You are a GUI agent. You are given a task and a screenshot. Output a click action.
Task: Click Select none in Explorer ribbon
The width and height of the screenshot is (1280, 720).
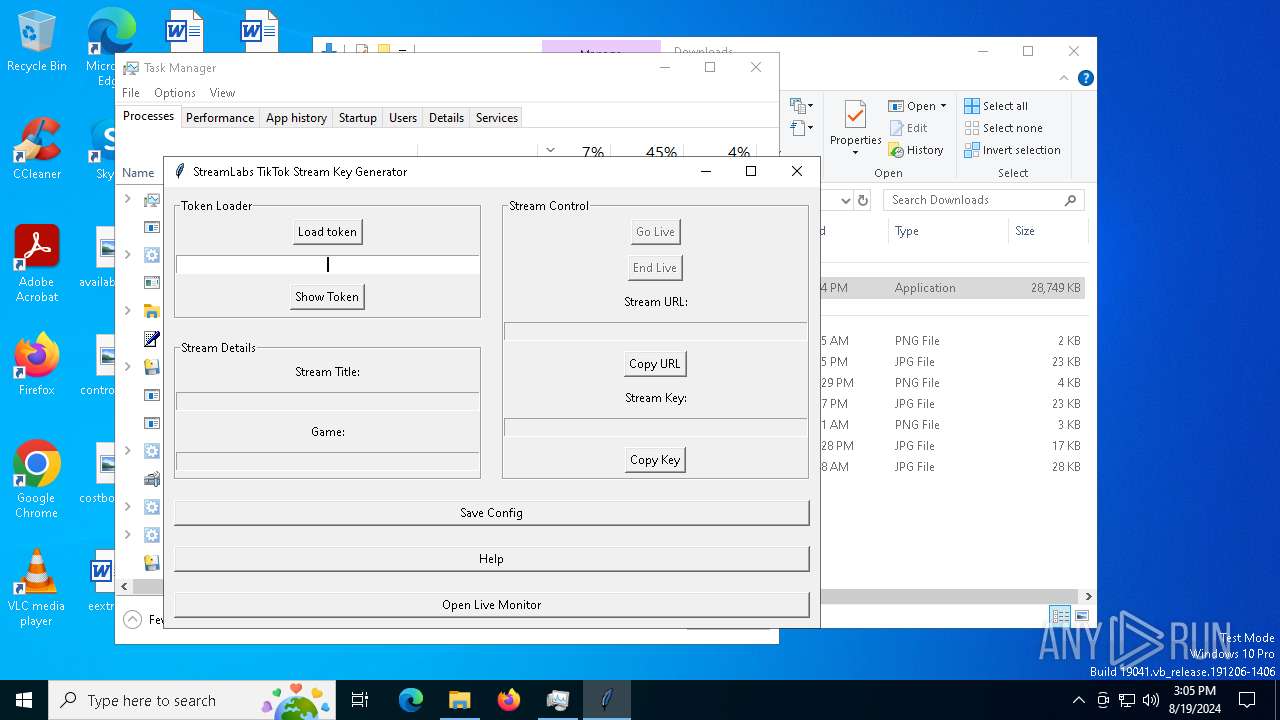click(x=1004, y=128)
